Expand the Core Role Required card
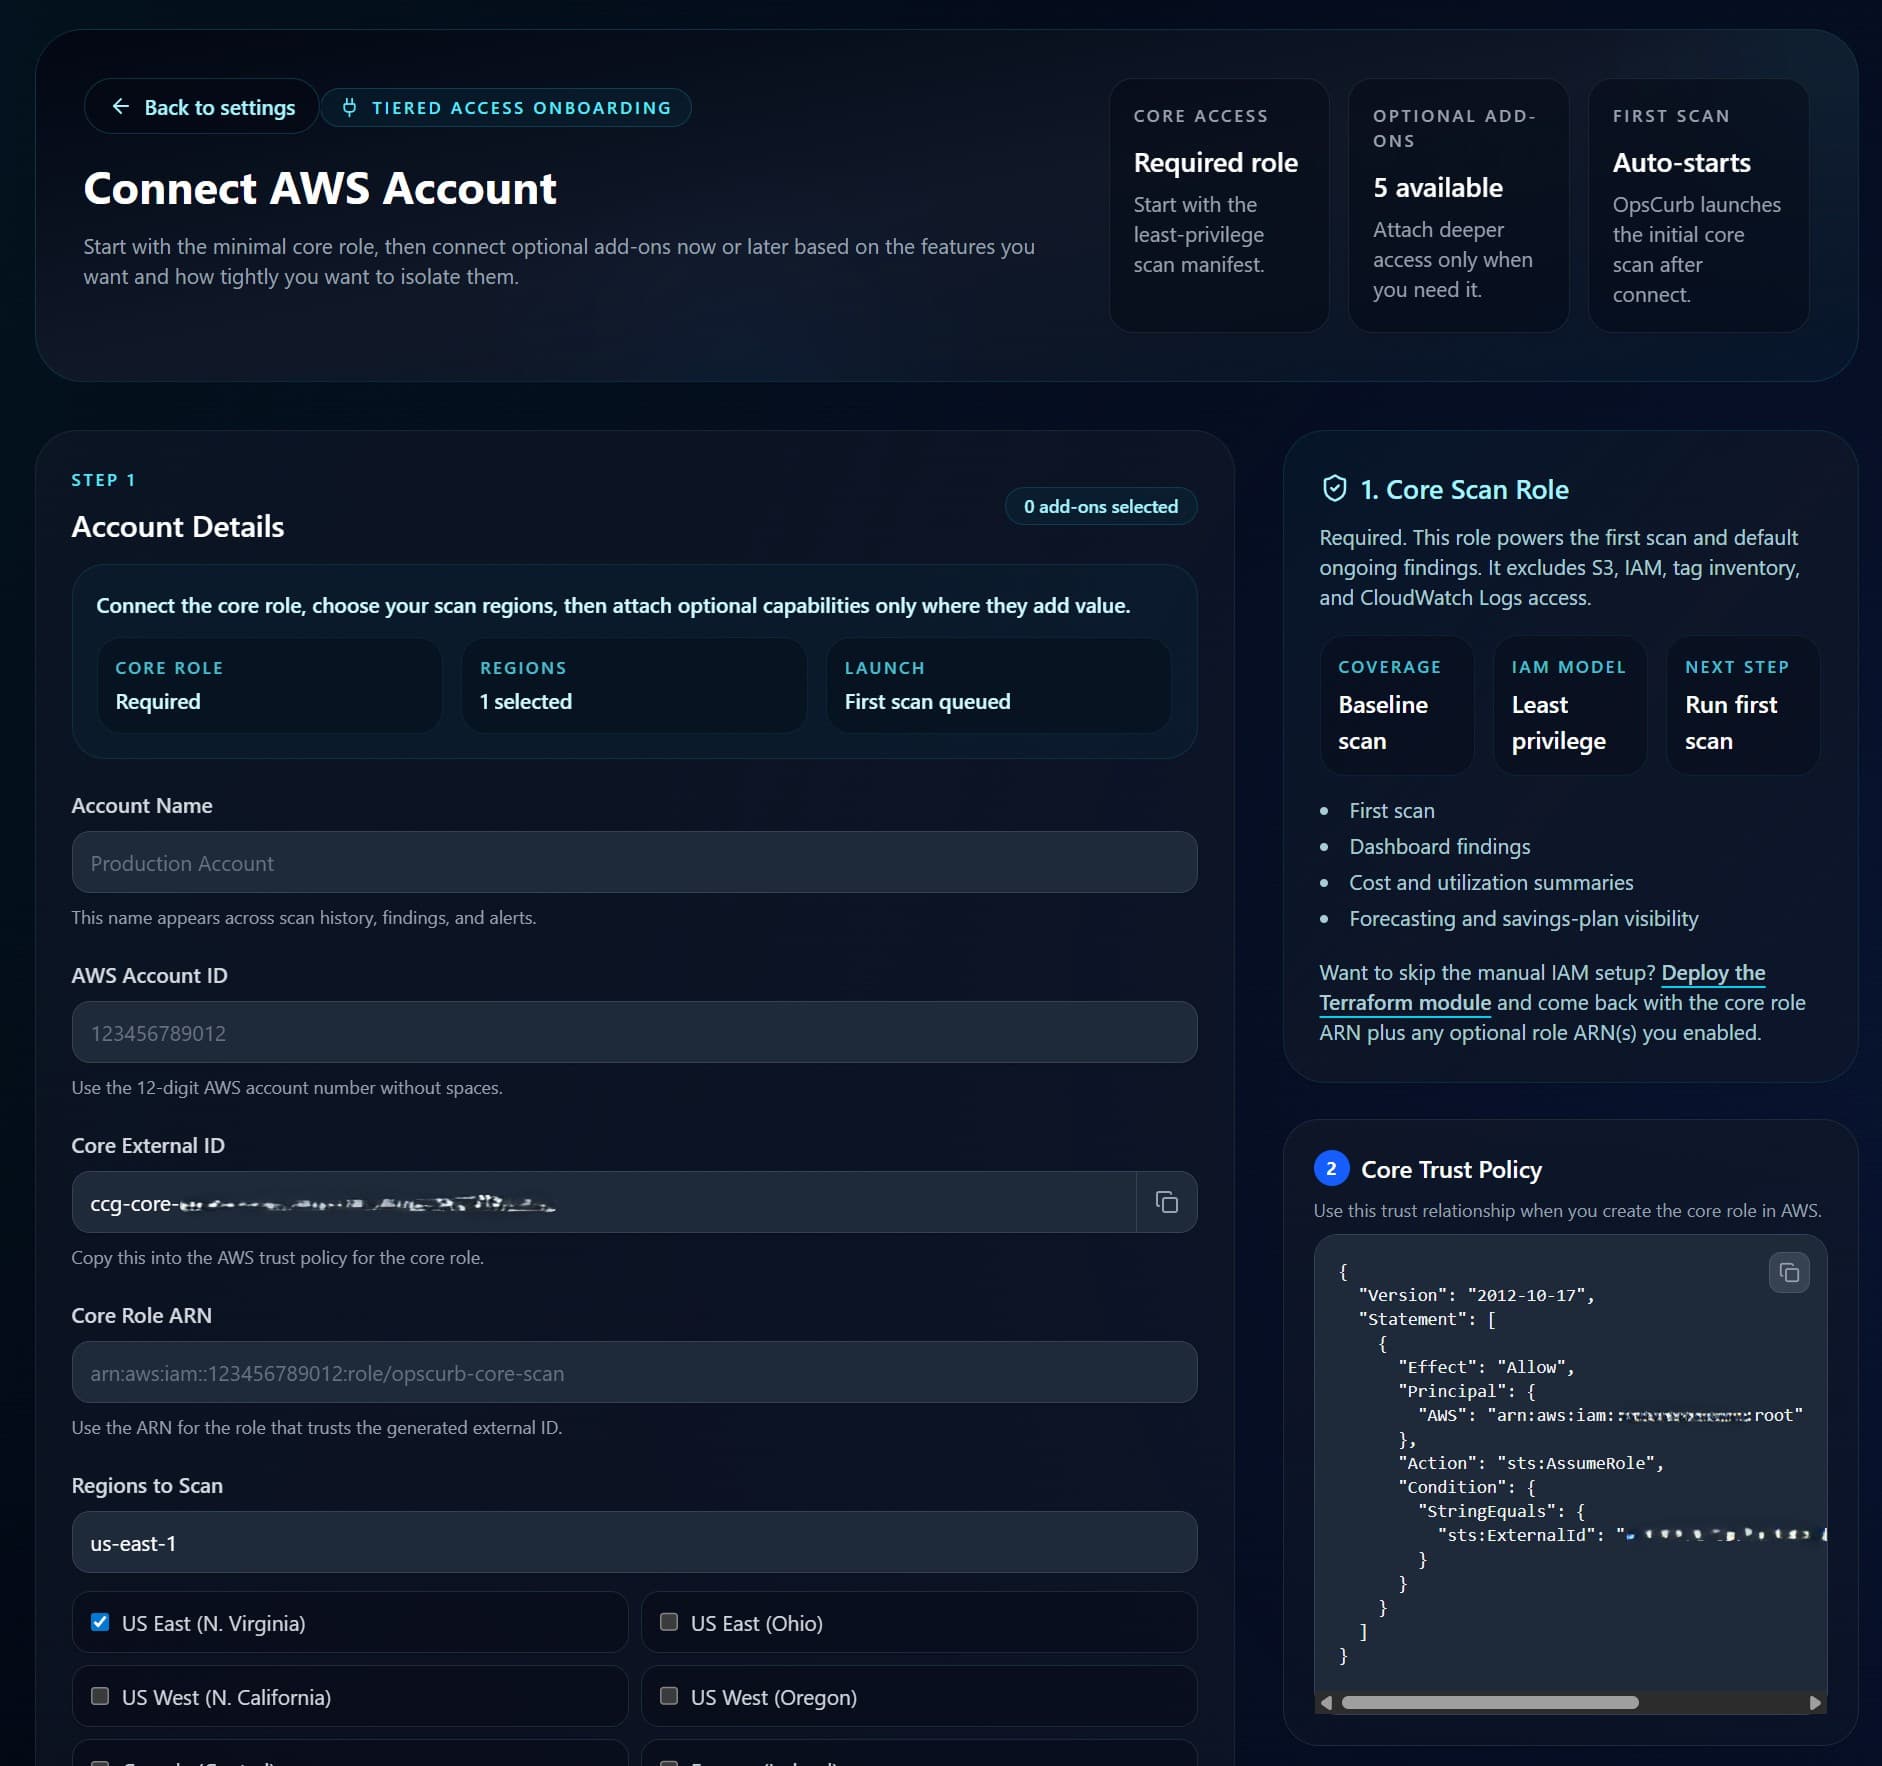The image size is (1882, 1766). coord(269,685)
